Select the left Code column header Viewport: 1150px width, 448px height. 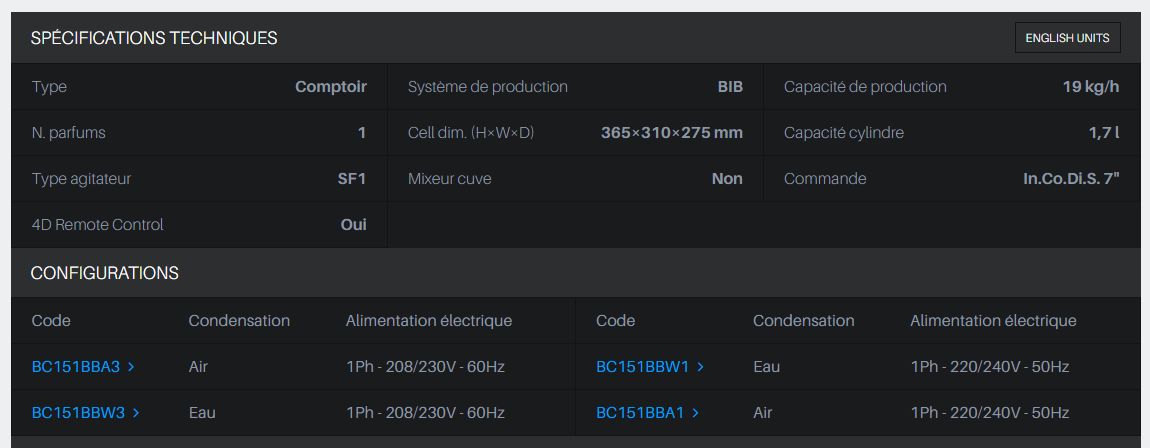click(51, 321)
